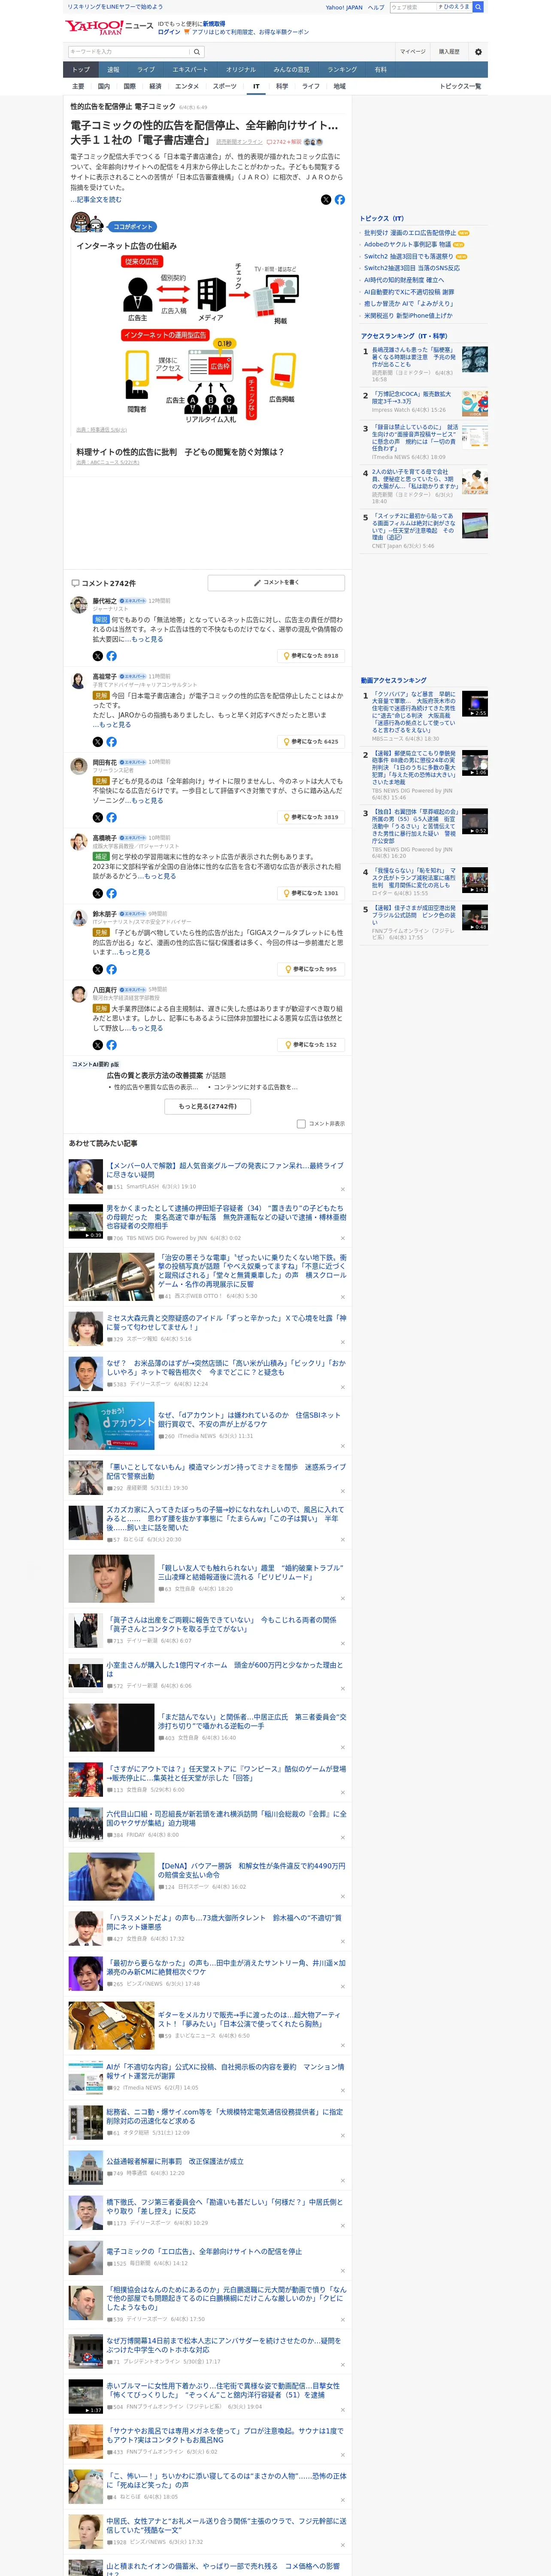
Task: Share 八田真行's comment on X
Action: point(98,1044)
